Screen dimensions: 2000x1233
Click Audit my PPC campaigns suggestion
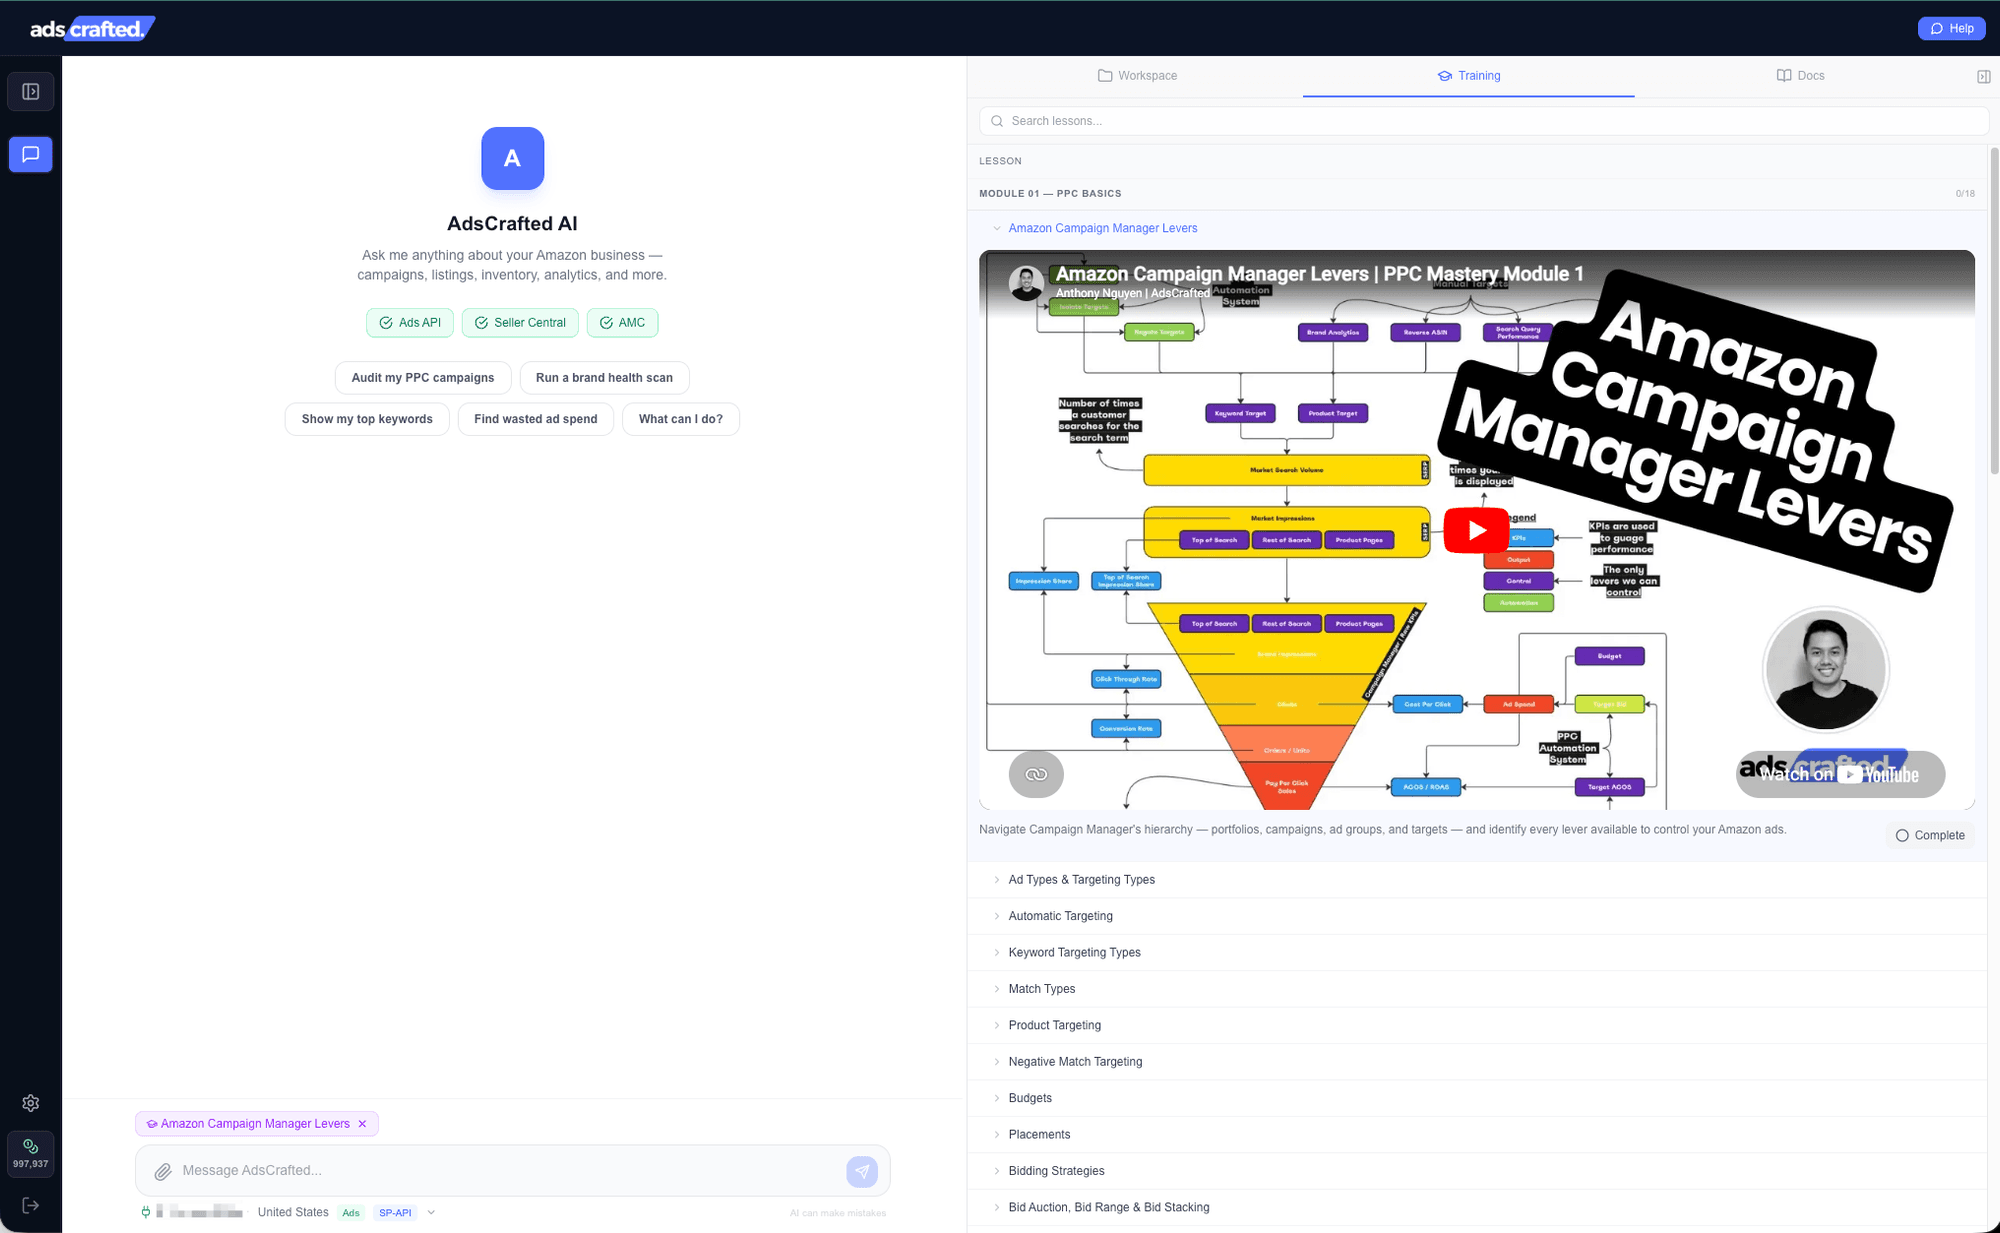pyautogui.click(x=423, y=378)
